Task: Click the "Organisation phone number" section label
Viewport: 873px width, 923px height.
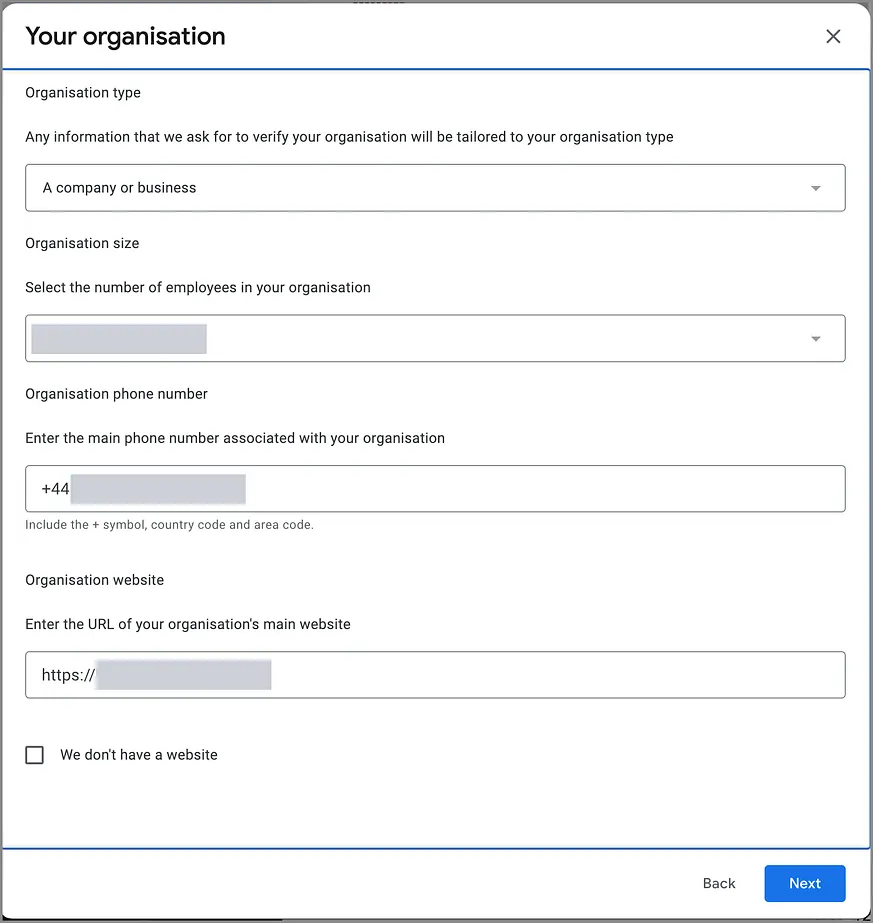Action: [116, 394]
